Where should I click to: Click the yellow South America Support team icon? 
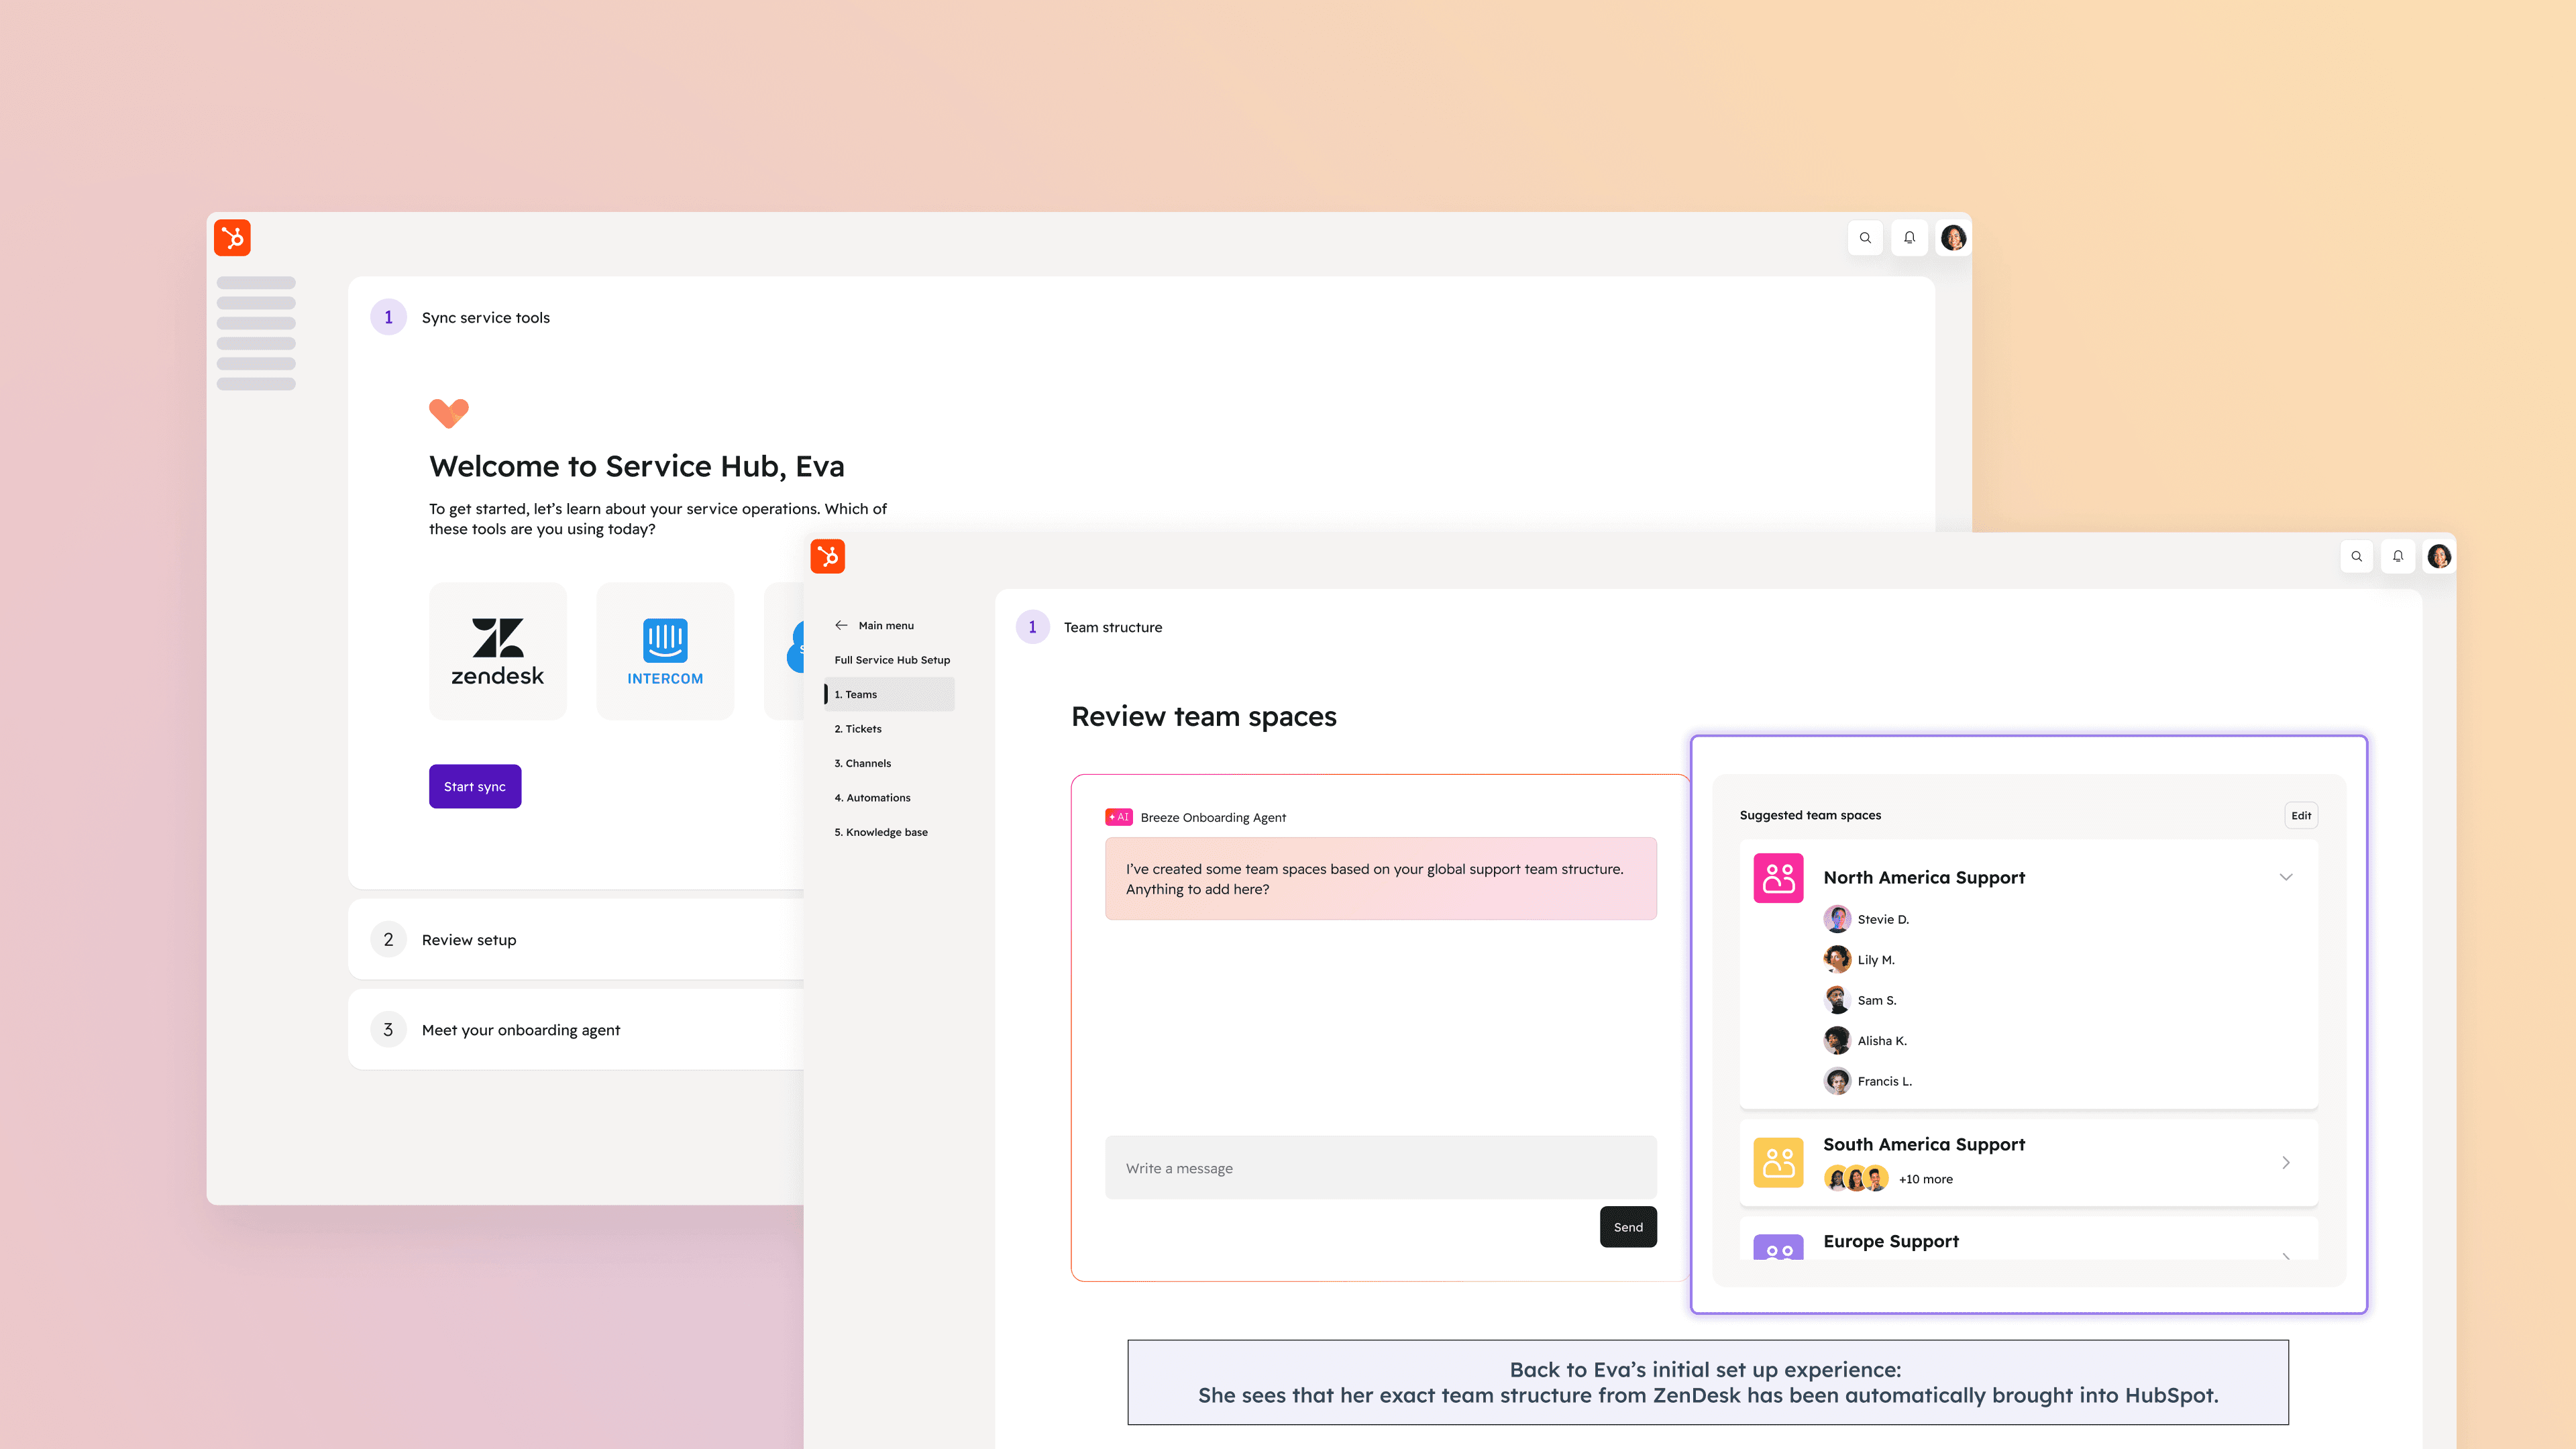(1778, 1162)
